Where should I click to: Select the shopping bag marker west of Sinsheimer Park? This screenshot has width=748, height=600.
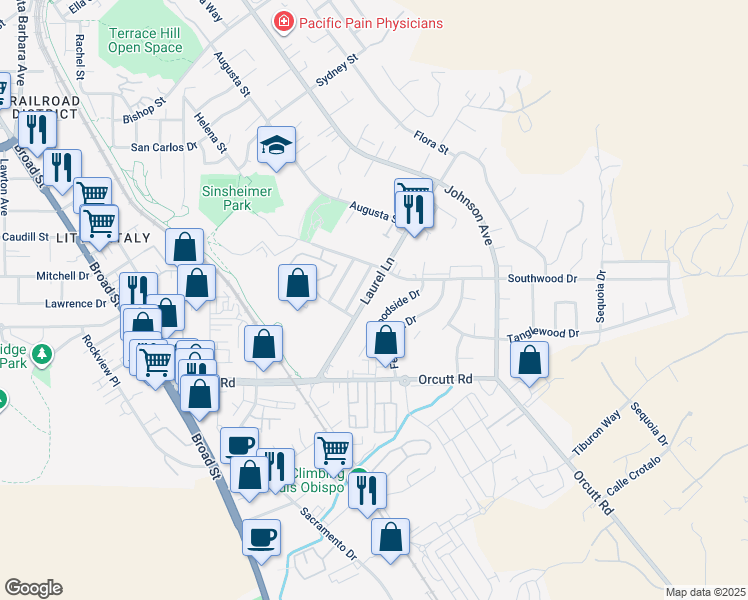[185, 248]
